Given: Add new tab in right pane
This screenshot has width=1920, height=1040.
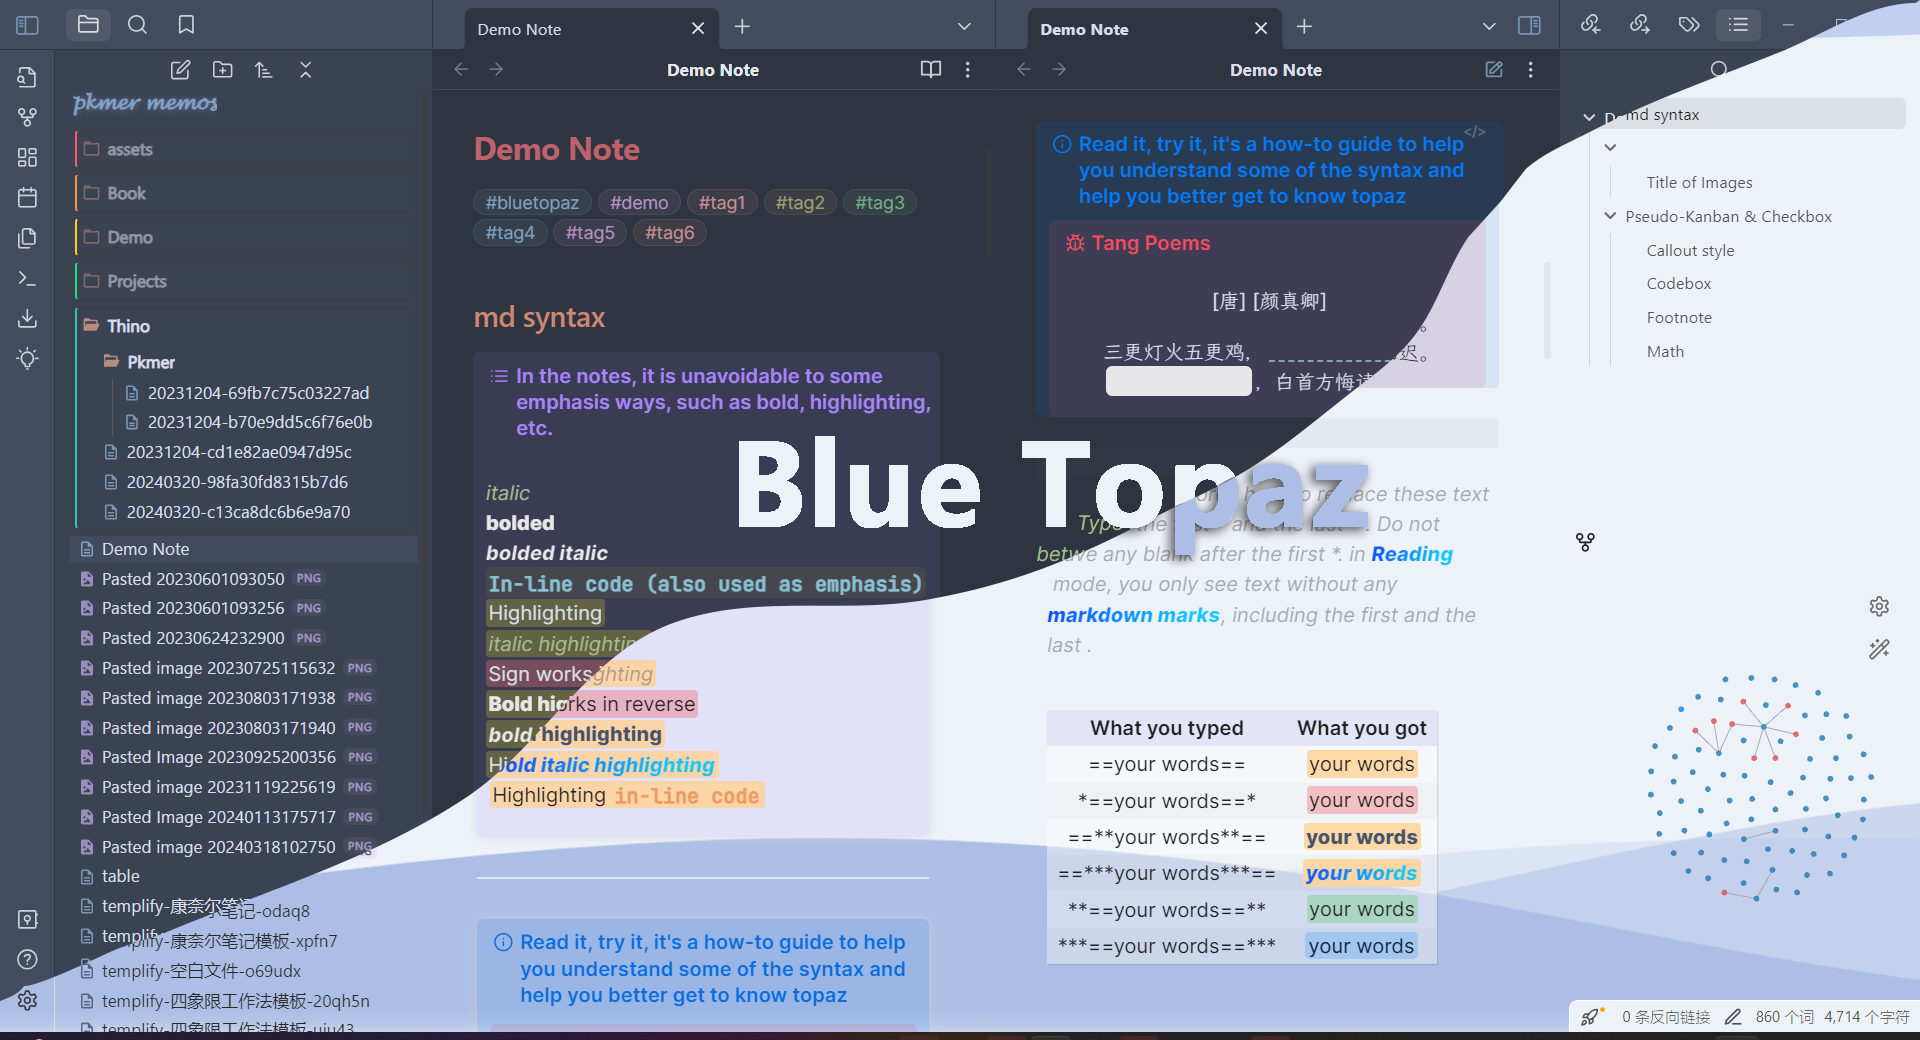Looking at the screenshot, I should (x=1304, y=27).
